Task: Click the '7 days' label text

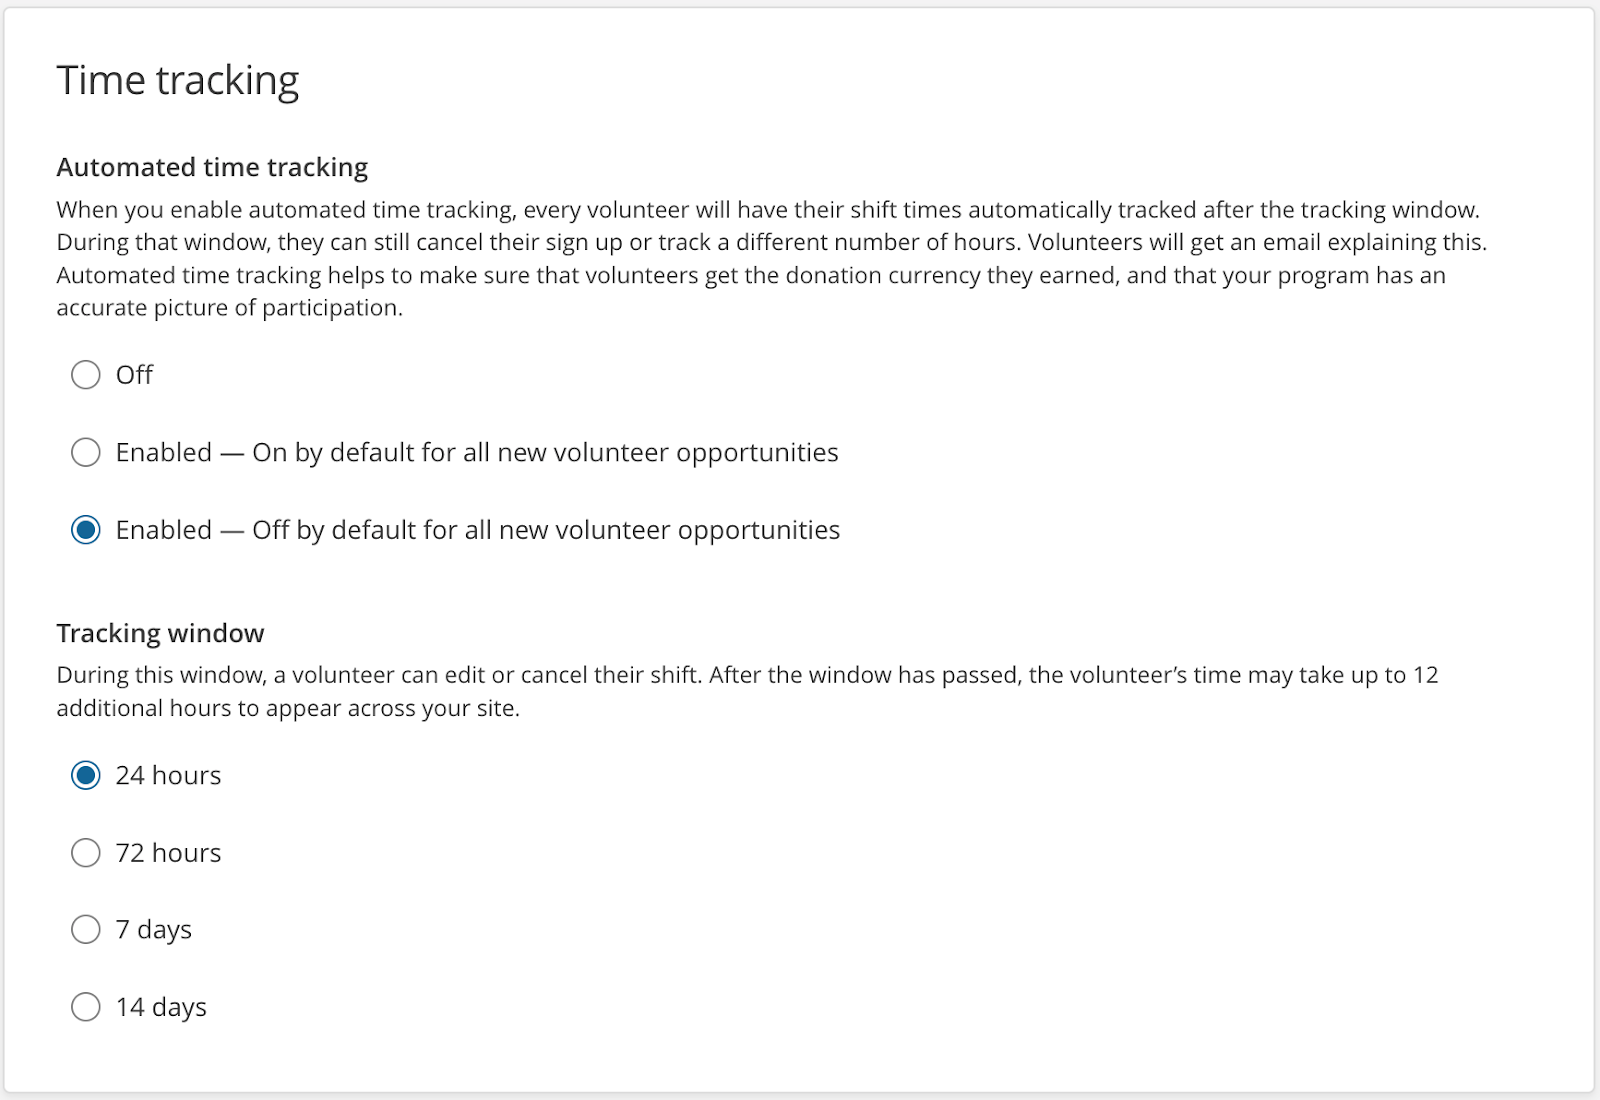Action: pyautogui.click(x=153, y=931)
